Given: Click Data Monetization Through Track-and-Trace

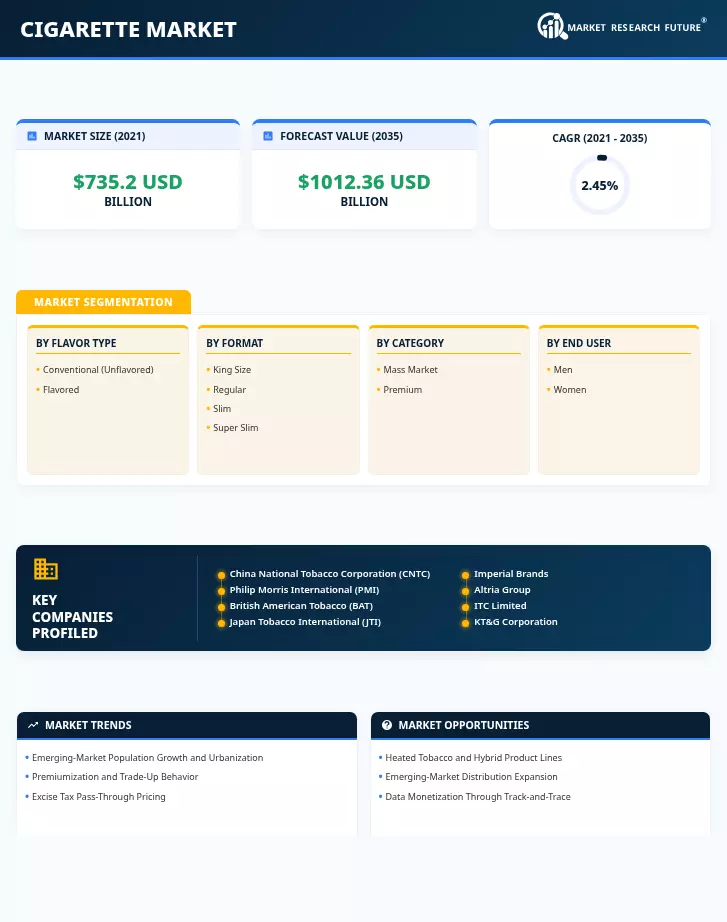Looking at the screenshot, I should tap(478, 797).
